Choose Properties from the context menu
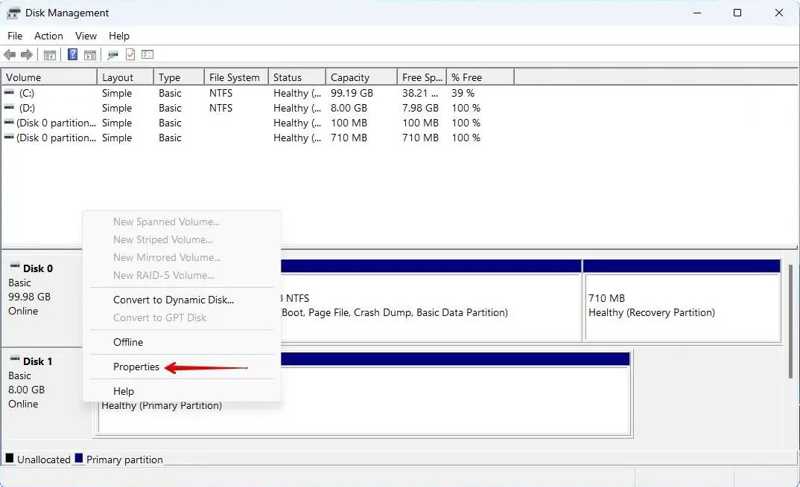The width and height of the screenshot is (800, 487). click(136, 367)
